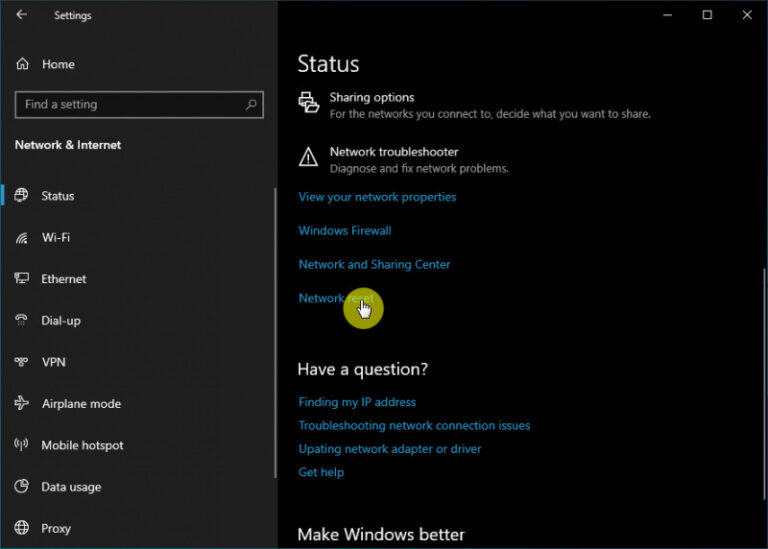Click the search magnifier icon

251,104
